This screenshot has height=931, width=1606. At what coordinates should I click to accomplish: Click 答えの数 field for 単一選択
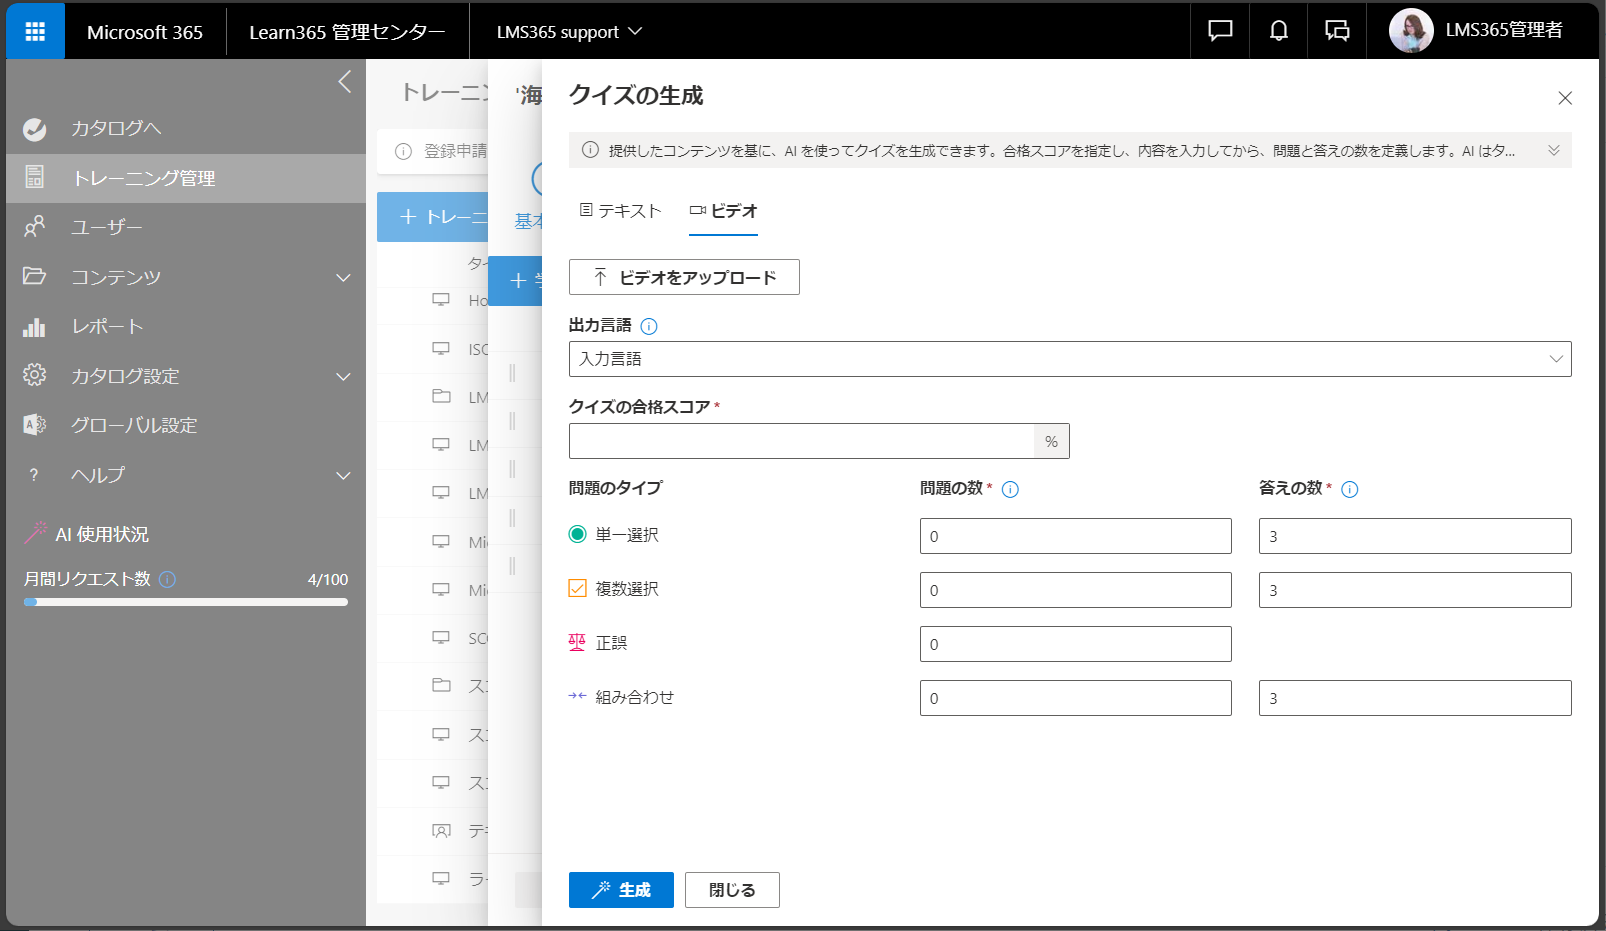pyautogui.click(x=1415, y=536)
